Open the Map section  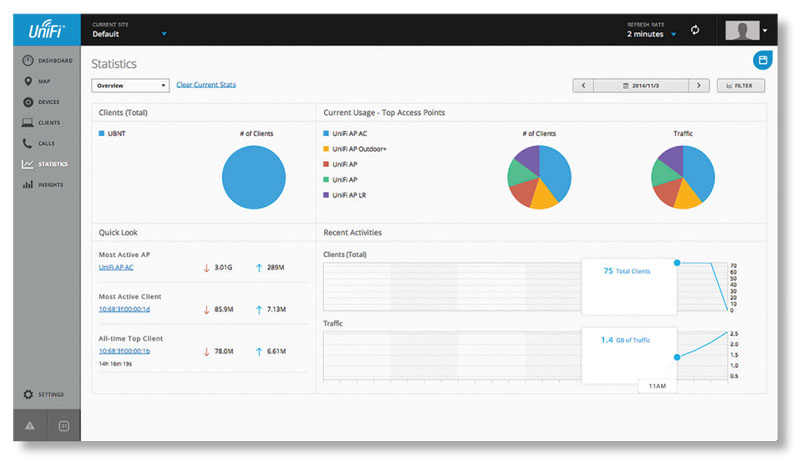37,81
